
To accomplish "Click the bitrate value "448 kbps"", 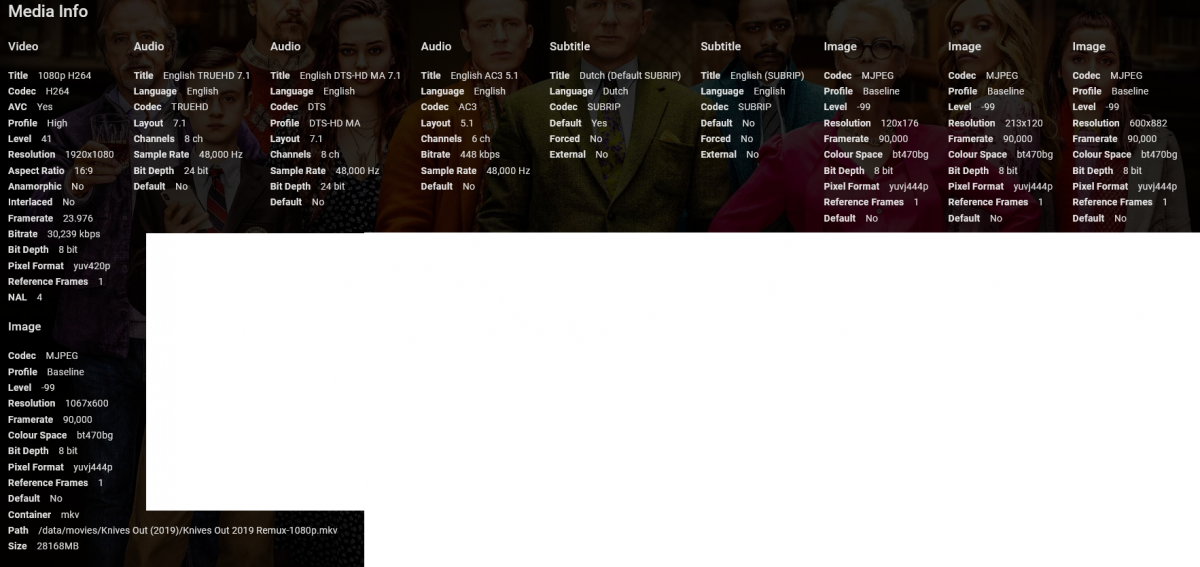I will click(480, 155).
